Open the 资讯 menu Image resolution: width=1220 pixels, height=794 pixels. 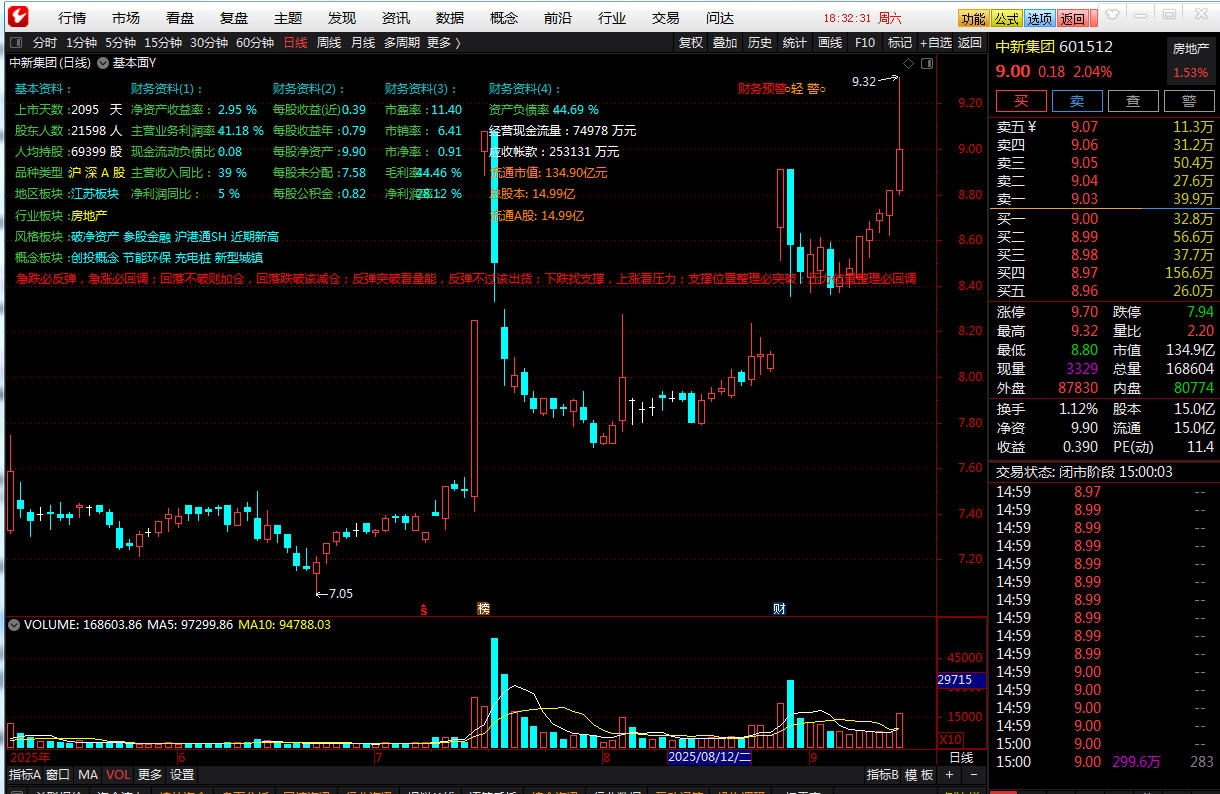(x=396, y=18)
